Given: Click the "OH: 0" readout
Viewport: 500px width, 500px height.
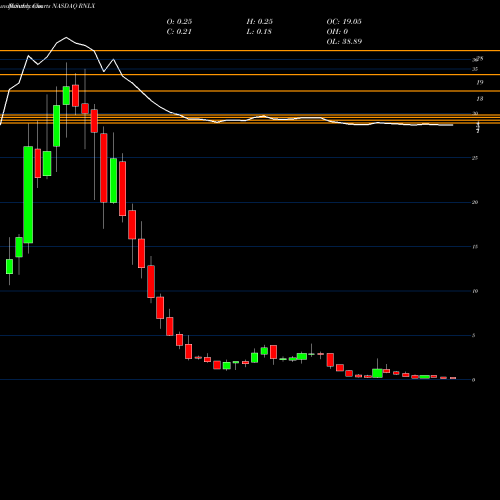Looking at the screenshot, I should click(337, 32).
